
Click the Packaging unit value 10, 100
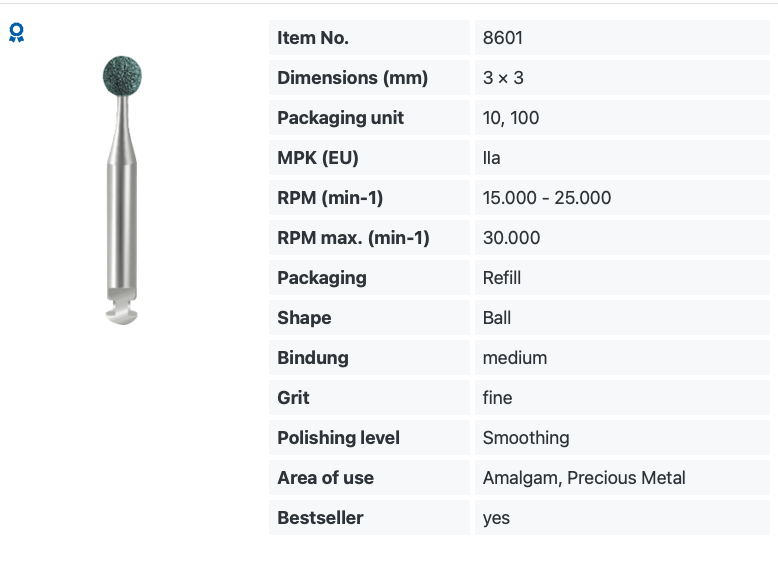point(511,118)
